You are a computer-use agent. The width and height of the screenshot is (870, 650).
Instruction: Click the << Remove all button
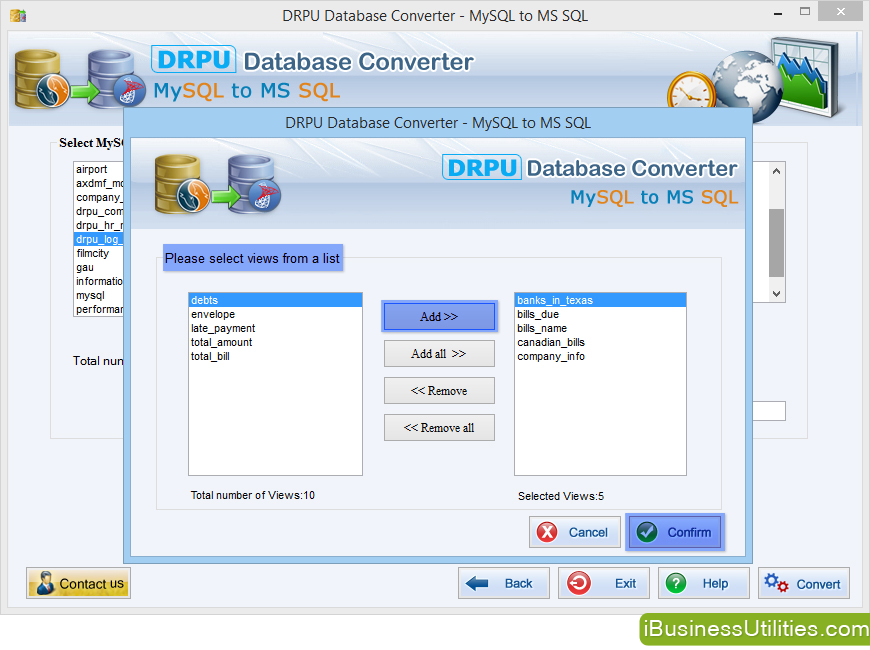click(439, 427)
